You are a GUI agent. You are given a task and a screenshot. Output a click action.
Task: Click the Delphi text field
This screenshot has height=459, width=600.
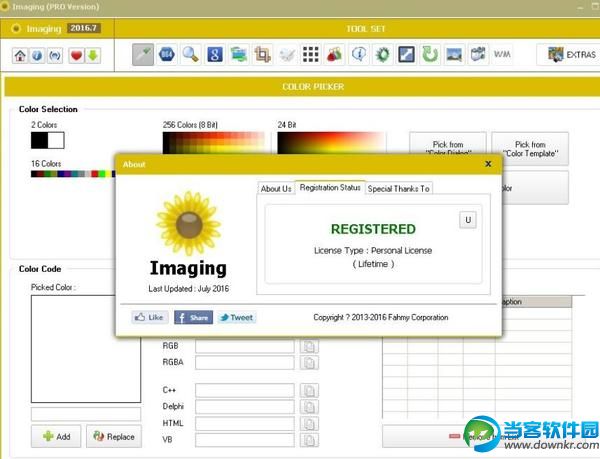(x=245, y=407)
